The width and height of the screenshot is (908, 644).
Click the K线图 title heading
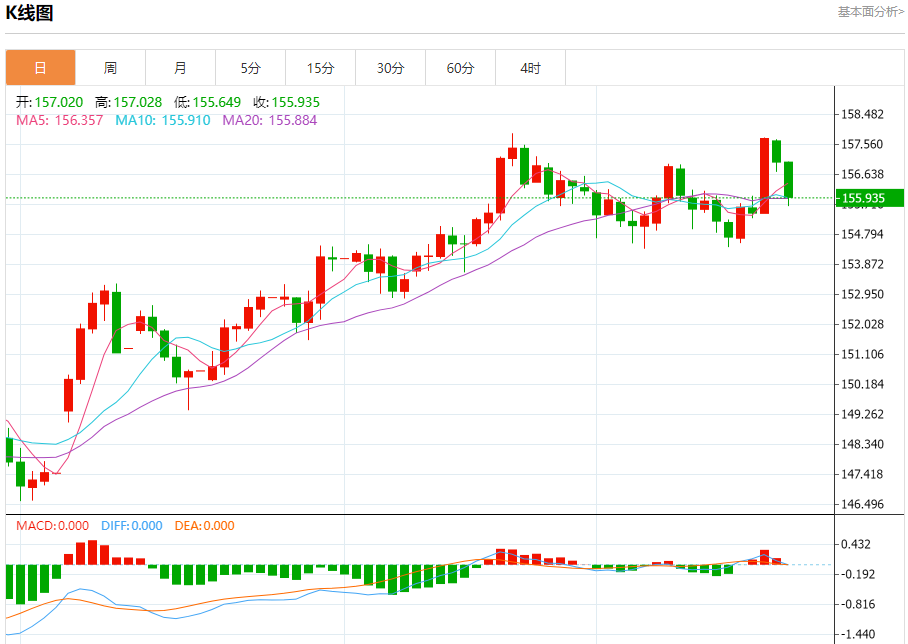click(30, 13)
